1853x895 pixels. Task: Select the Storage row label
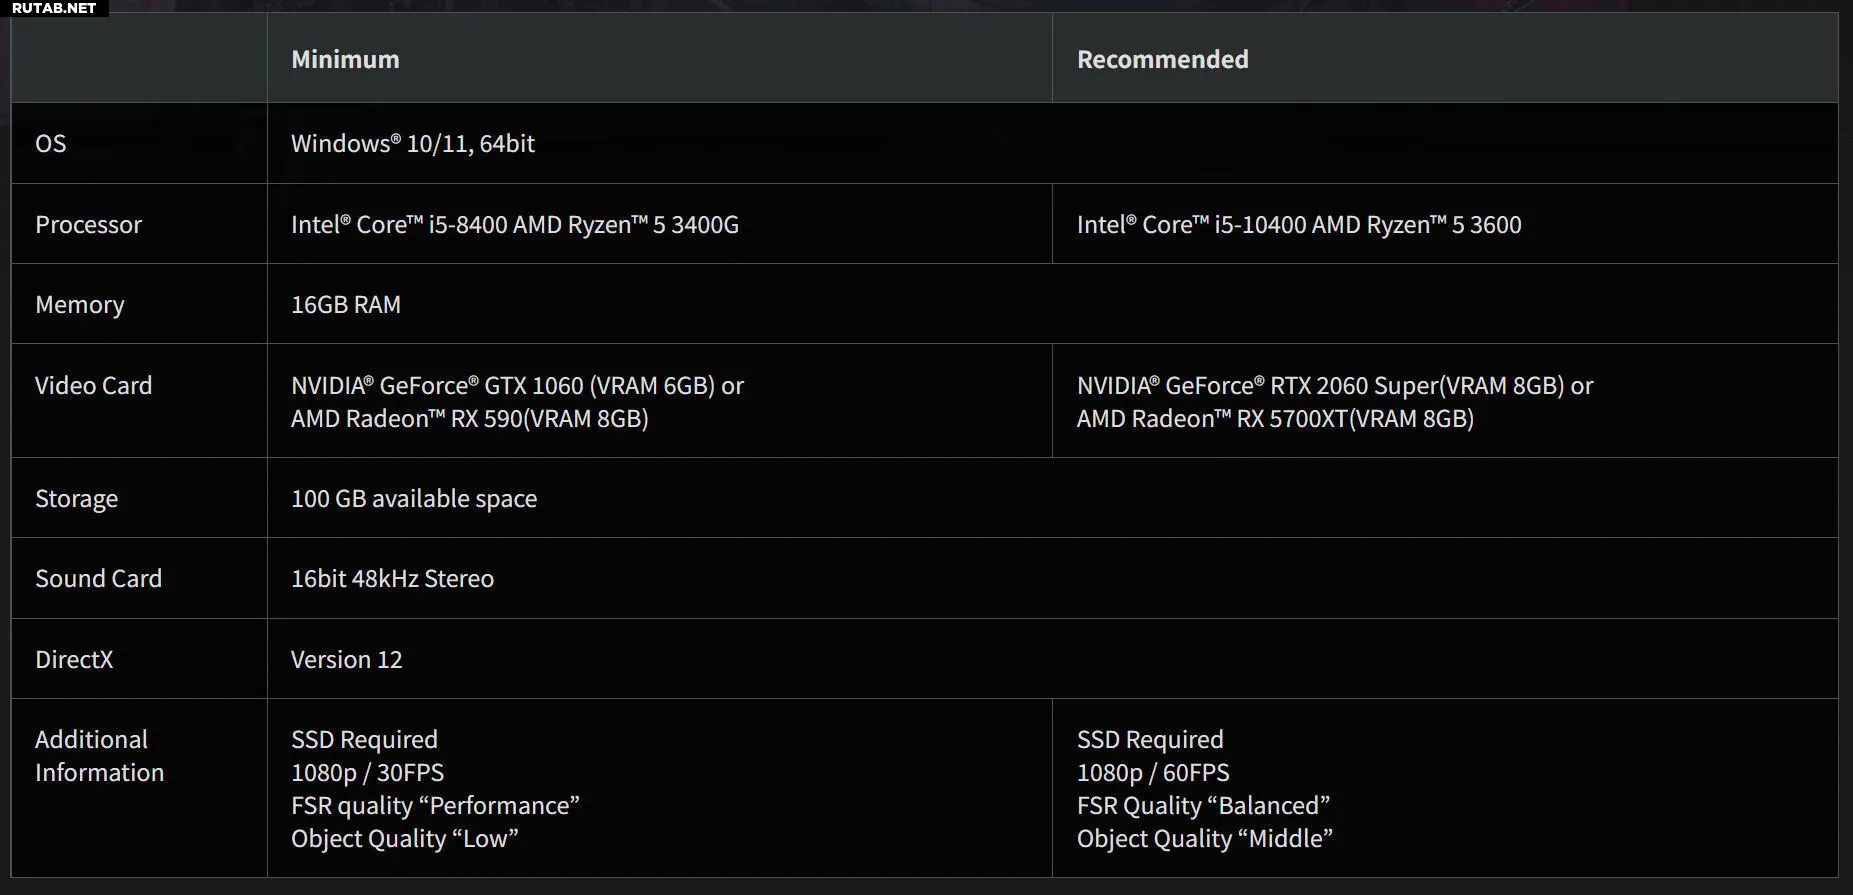pyautogui.click(x=76, y=499)
